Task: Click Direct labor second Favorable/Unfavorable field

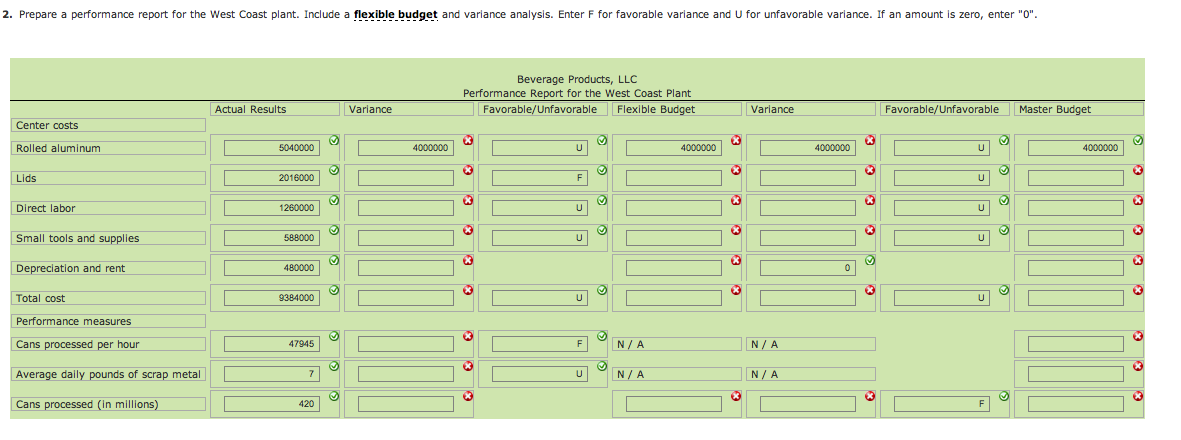Action: (x=941, y=208)
